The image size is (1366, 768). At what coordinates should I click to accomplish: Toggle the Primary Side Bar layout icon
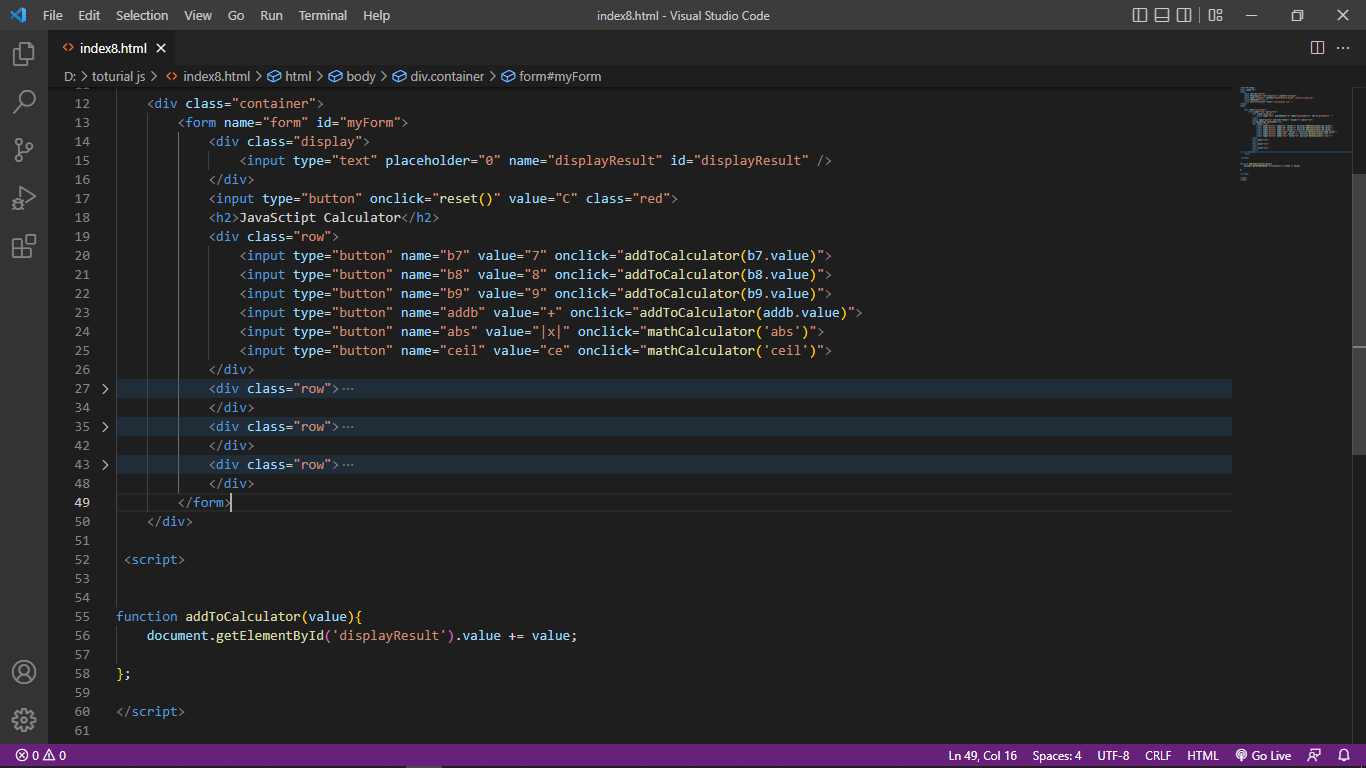[x=1140, y=15]
